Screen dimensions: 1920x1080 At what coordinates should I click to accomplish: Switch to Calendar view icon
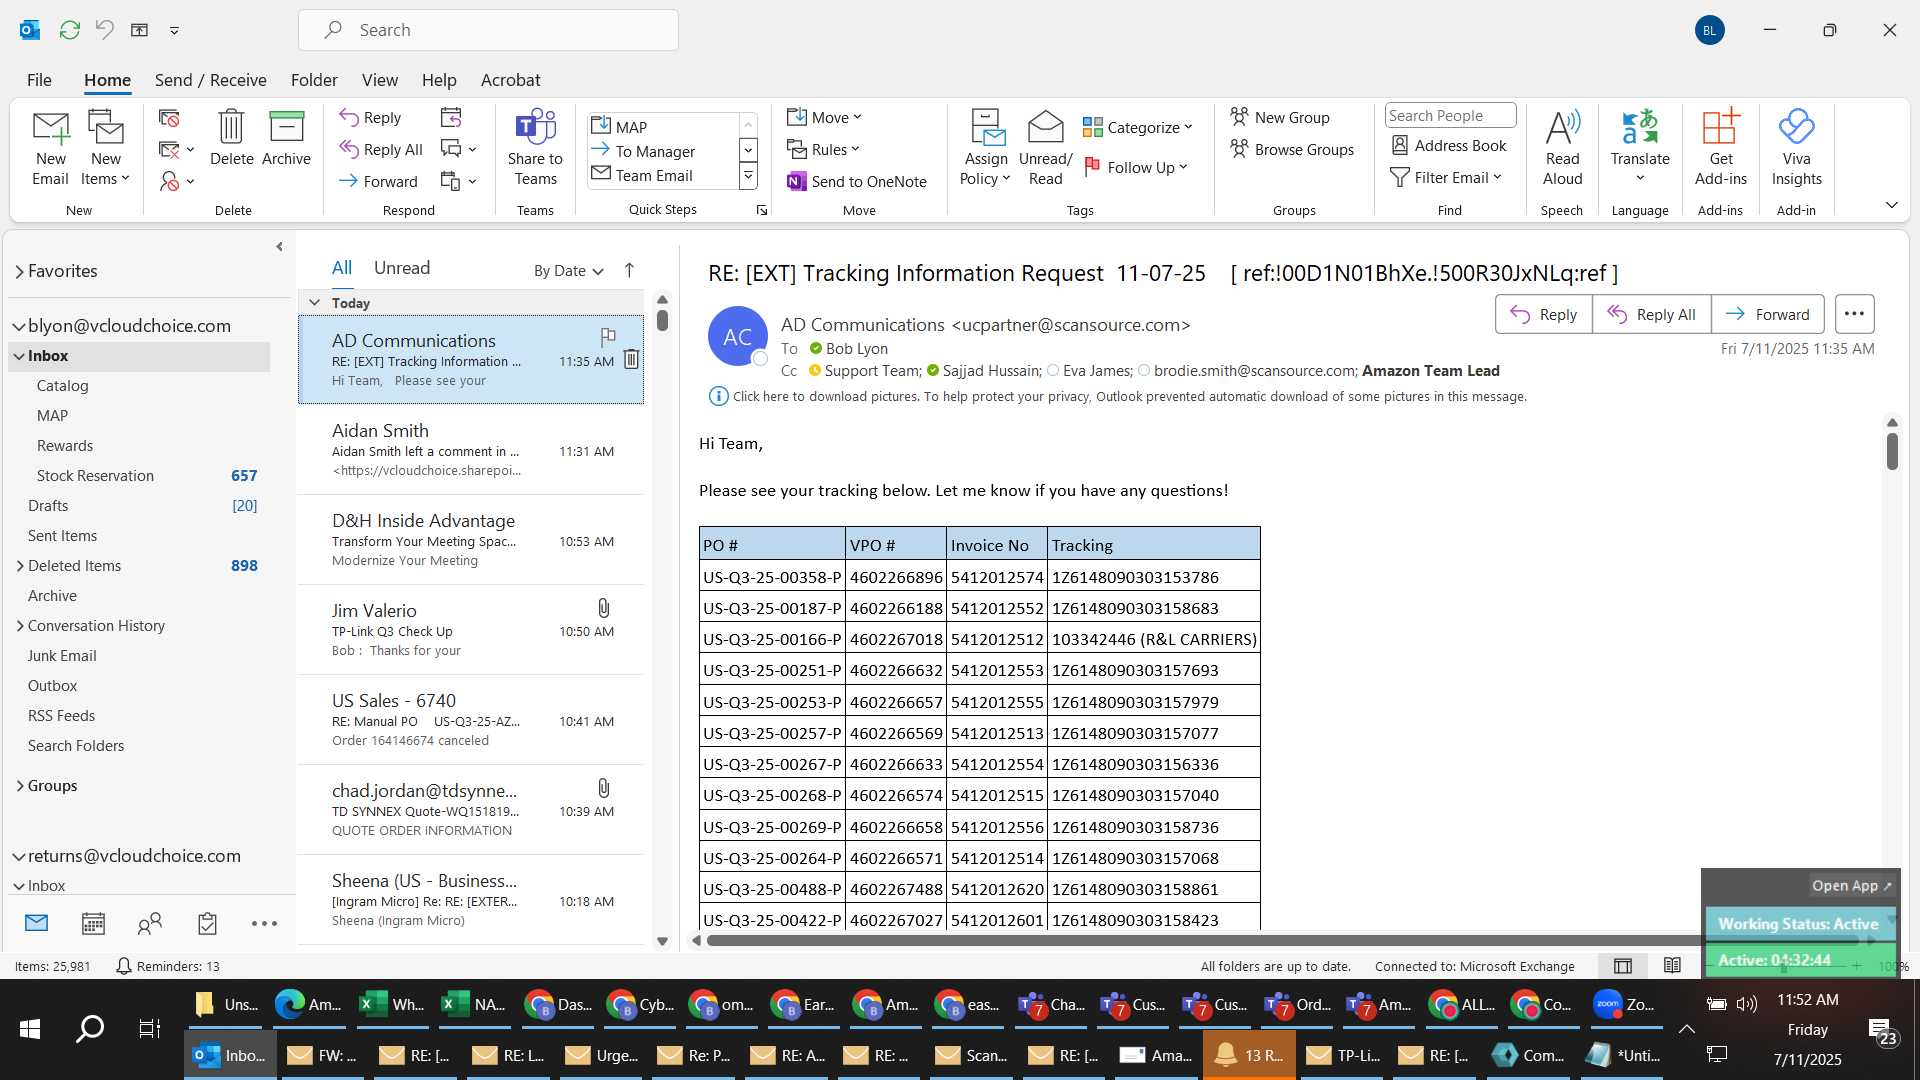click(x=93, y=923)
